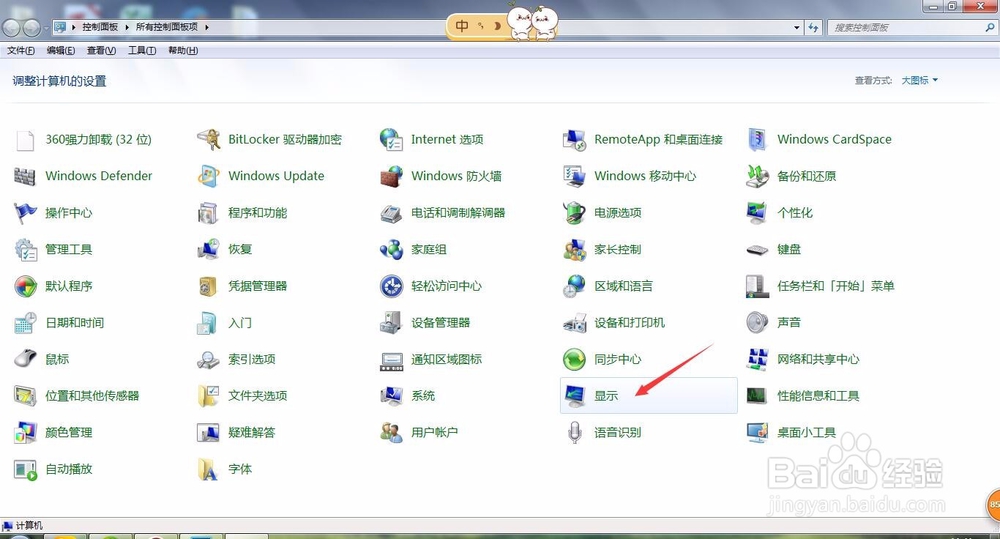The height and width of the screenshot is (539, 1000).
Task: Click the 疑难解答 link text
Action: coord(252,432)
